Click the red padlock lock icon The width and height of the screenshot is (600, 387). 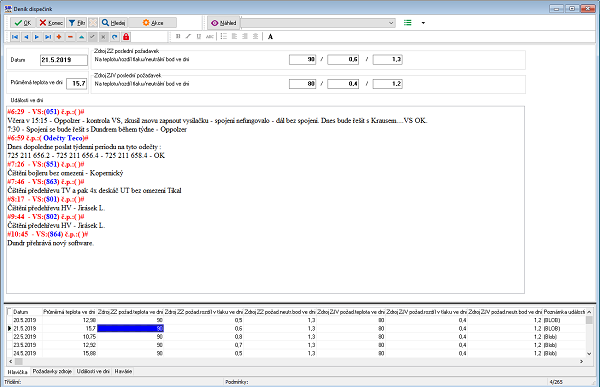coord(126,37)
